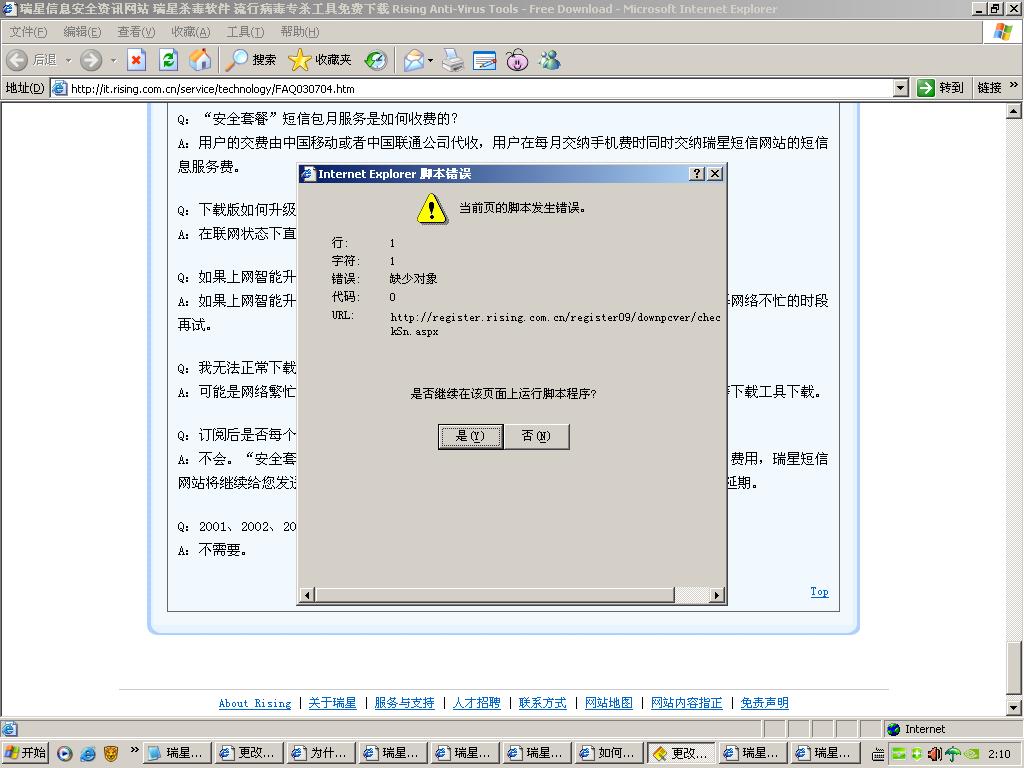
Task: Expand the Mail dropdown arrow
Action: [x=430, y=60]
